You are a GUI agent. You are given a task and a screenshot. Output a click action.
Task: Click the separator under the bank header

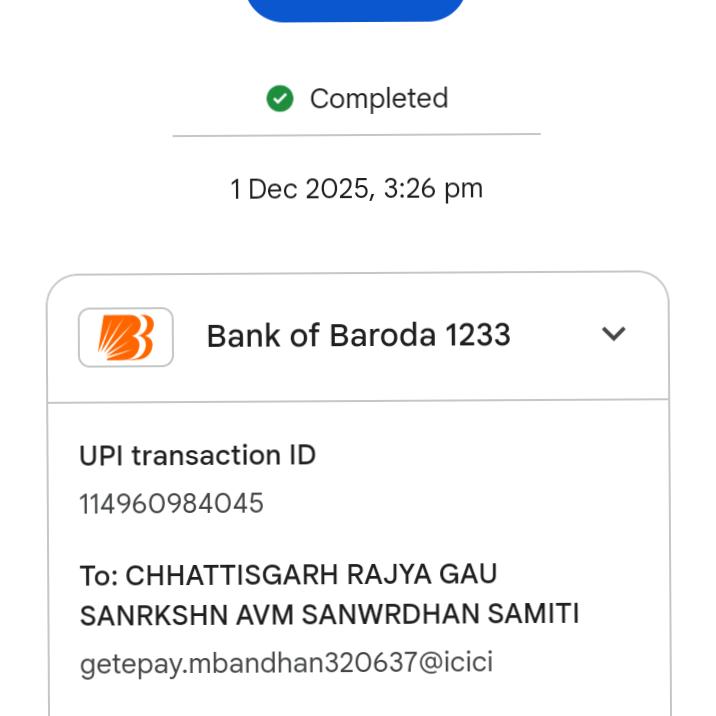(x=357, y=400)
